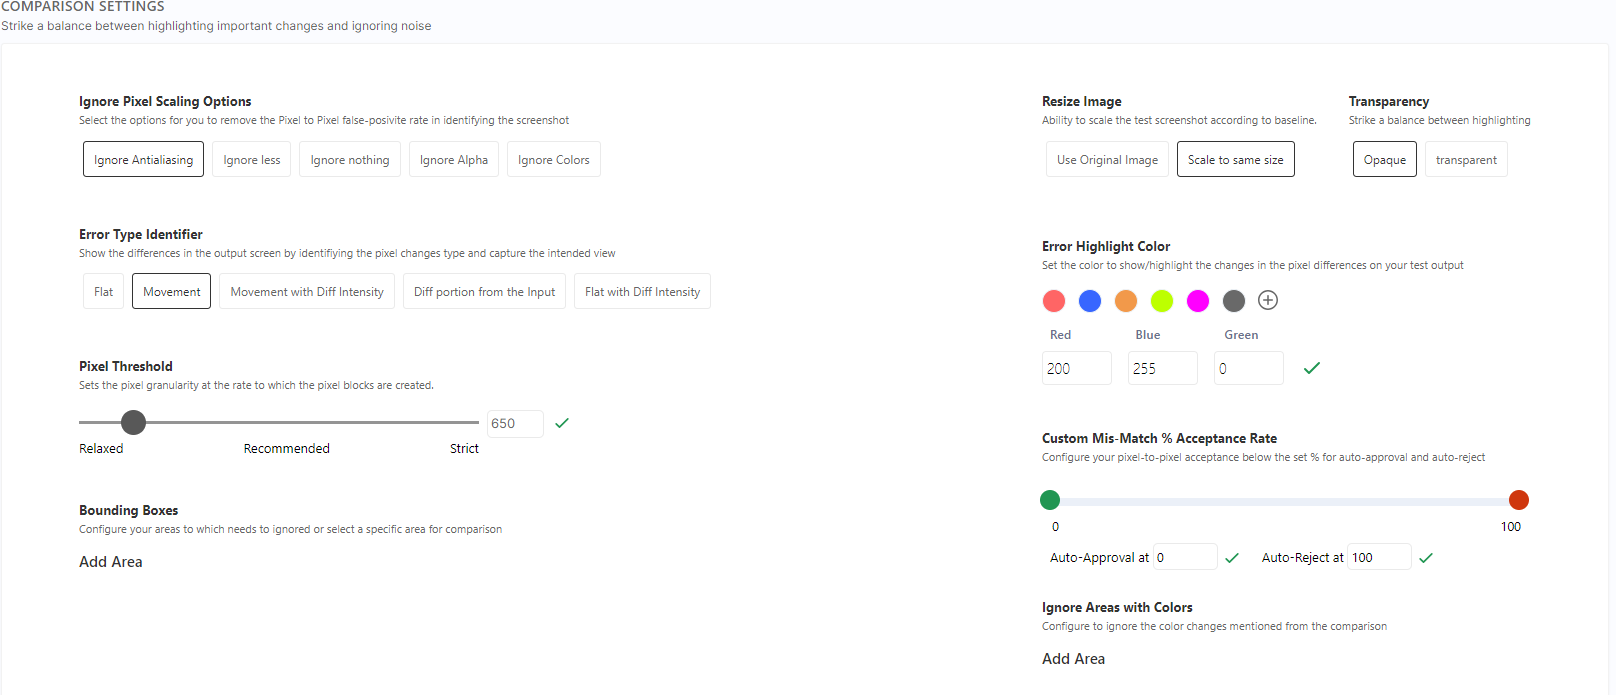Switch transparency to Opaque
The height and width of the screenshot is (695, 1616).
(x=1384, y=160)
